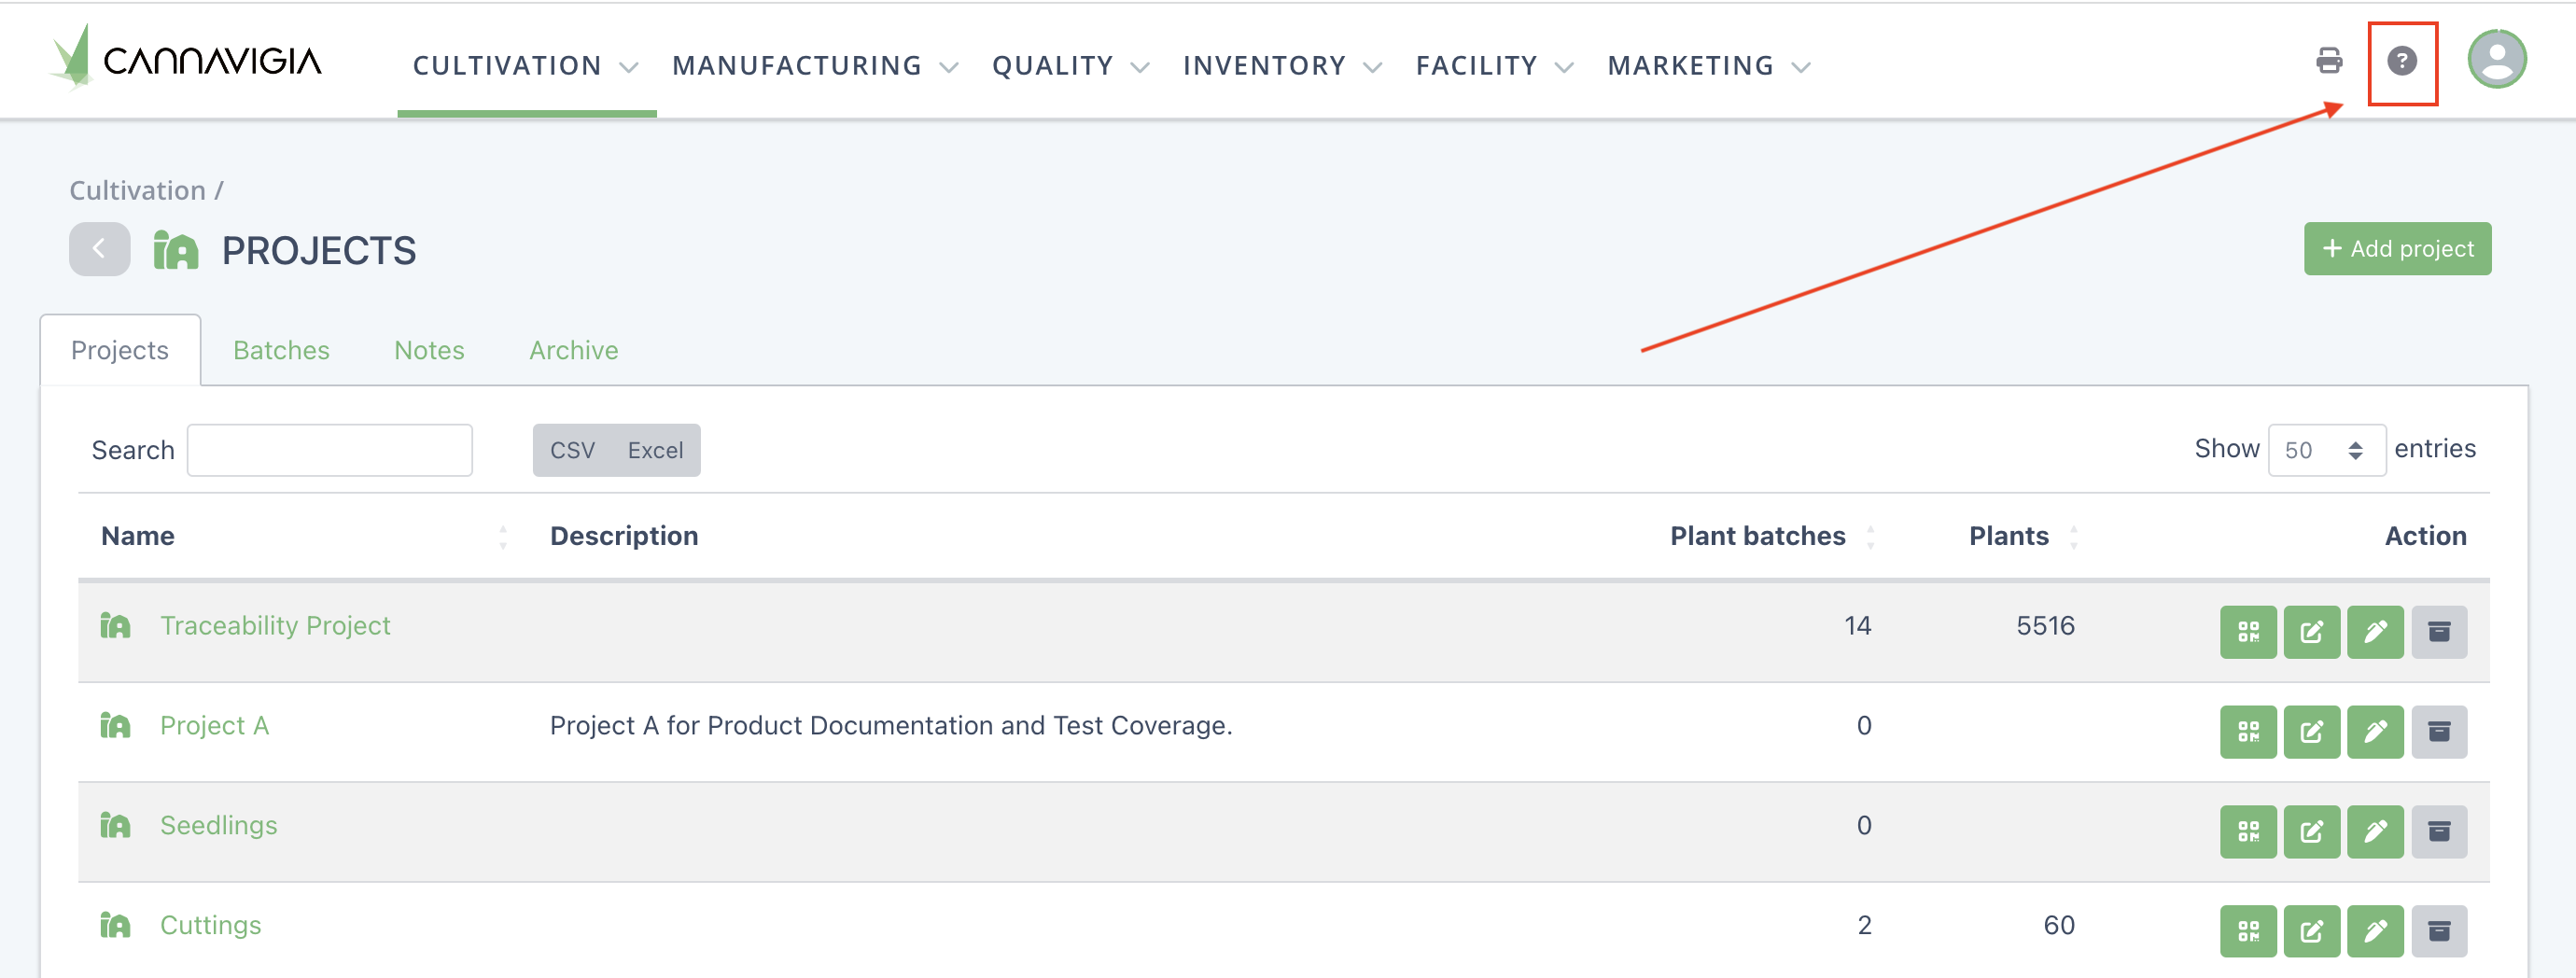Click the Cannavigia logo
The image size is (2576, 978).
[187, 60]
